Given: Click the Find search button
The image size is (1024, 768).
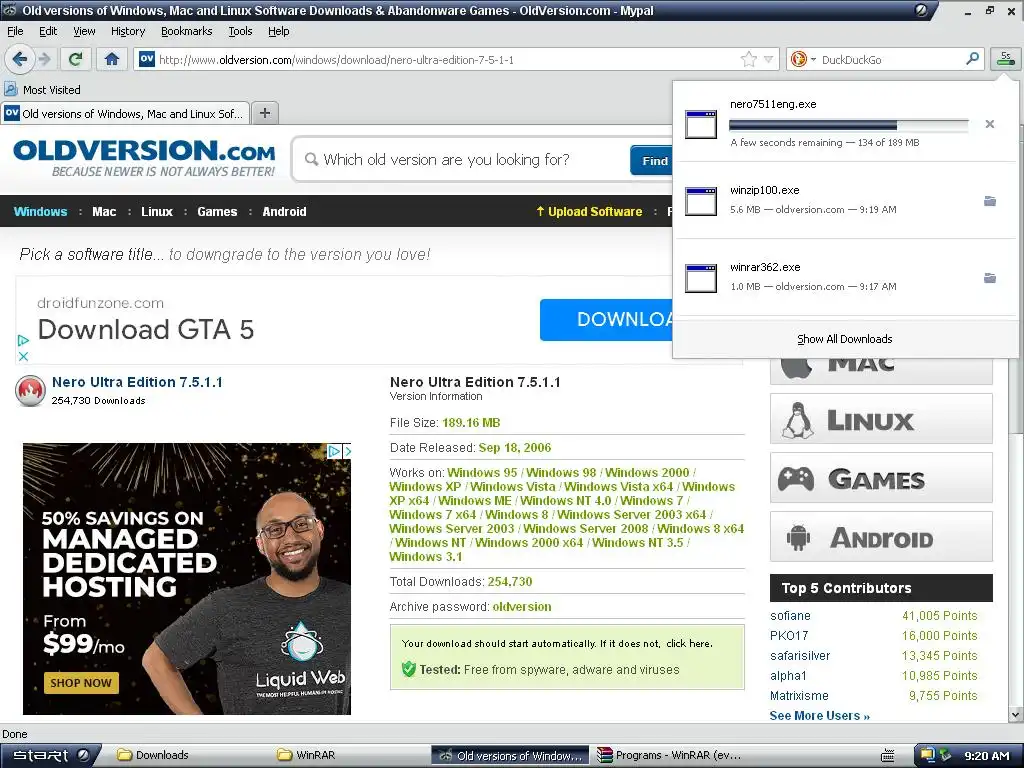Looking at the screenshot, I should coord(654,161).
